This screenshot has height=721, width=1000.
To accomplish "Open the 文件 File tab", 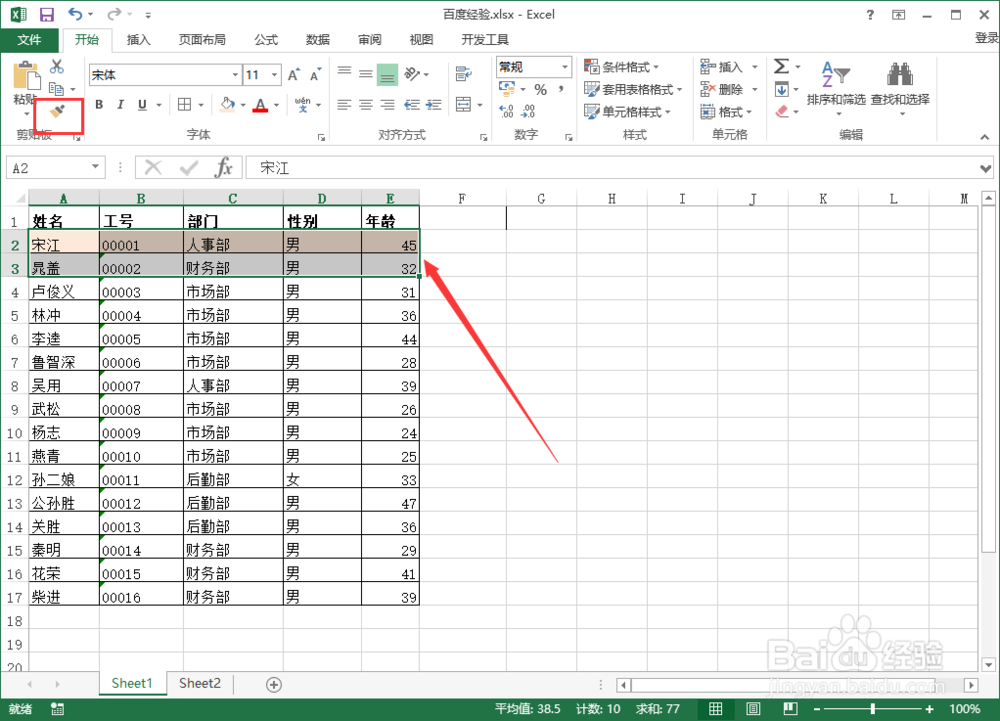I will [29, 40].
